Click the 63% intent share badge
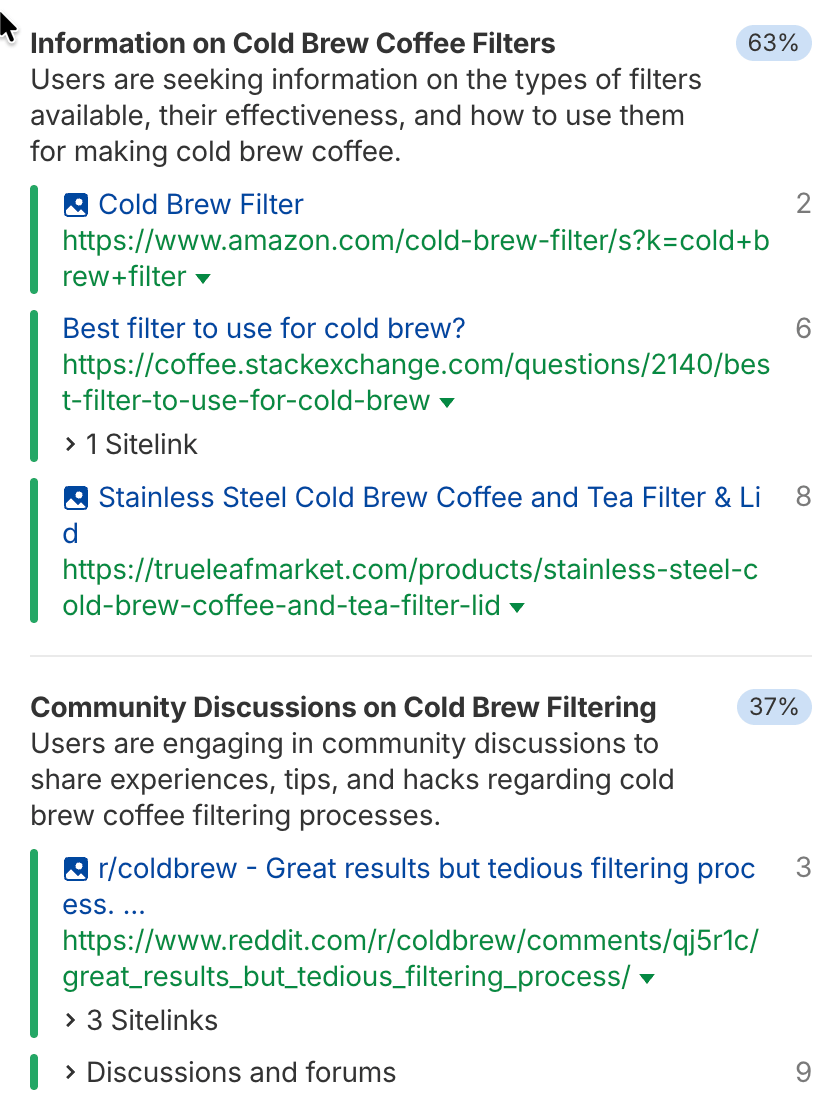This screenshot has width=838, height=1112. 773,44
